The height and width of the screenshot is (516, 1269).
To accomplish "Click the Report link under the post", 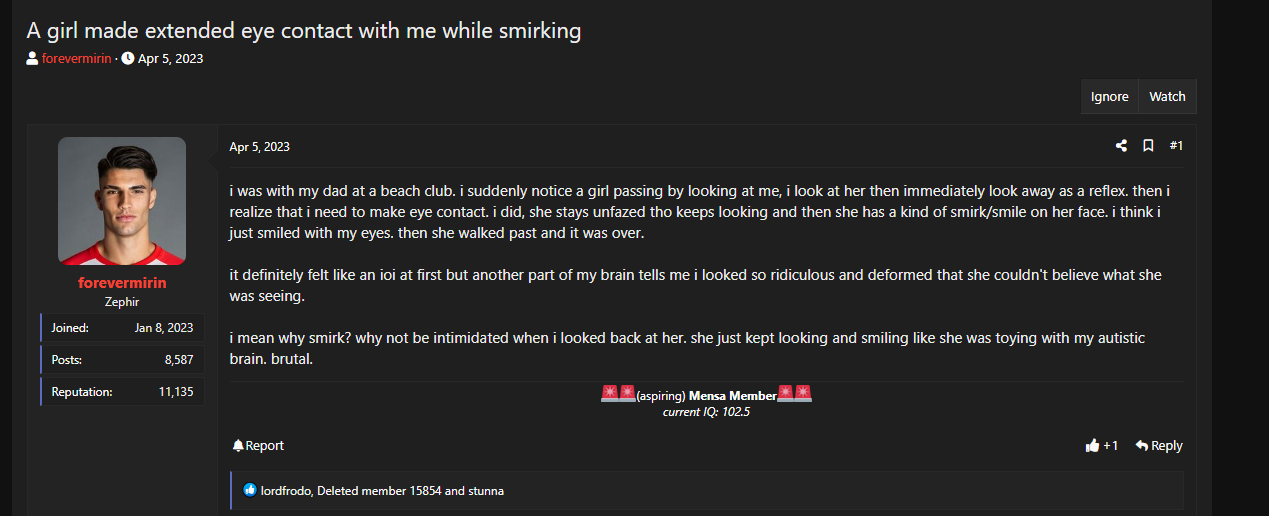I will (x=265, y=446).
